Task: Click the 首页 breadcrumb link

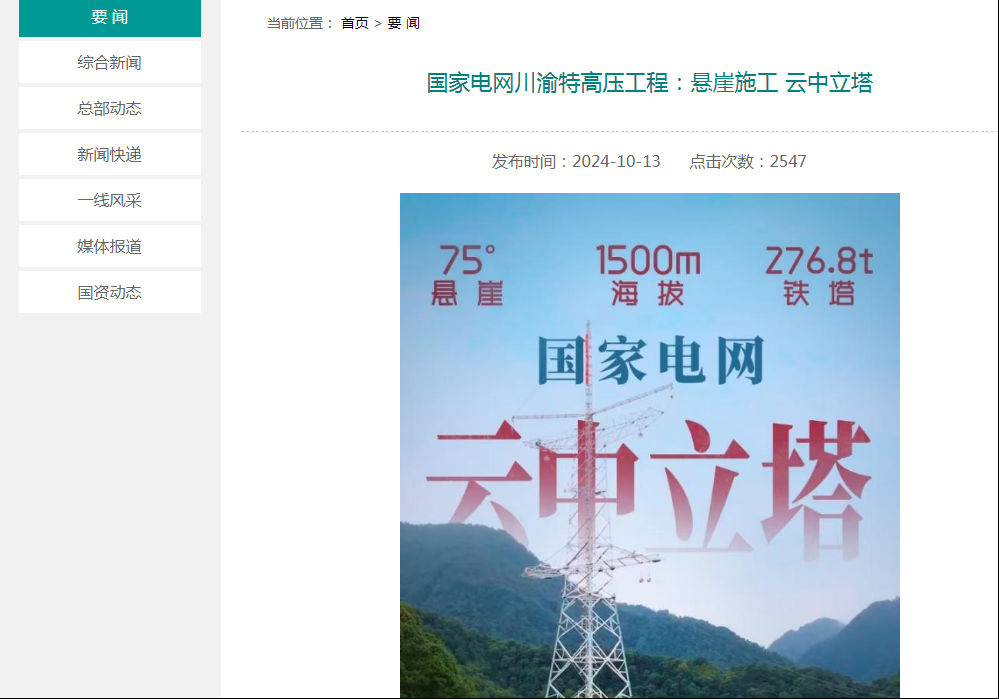Action: pyautogui.click(x=355, y=24)
